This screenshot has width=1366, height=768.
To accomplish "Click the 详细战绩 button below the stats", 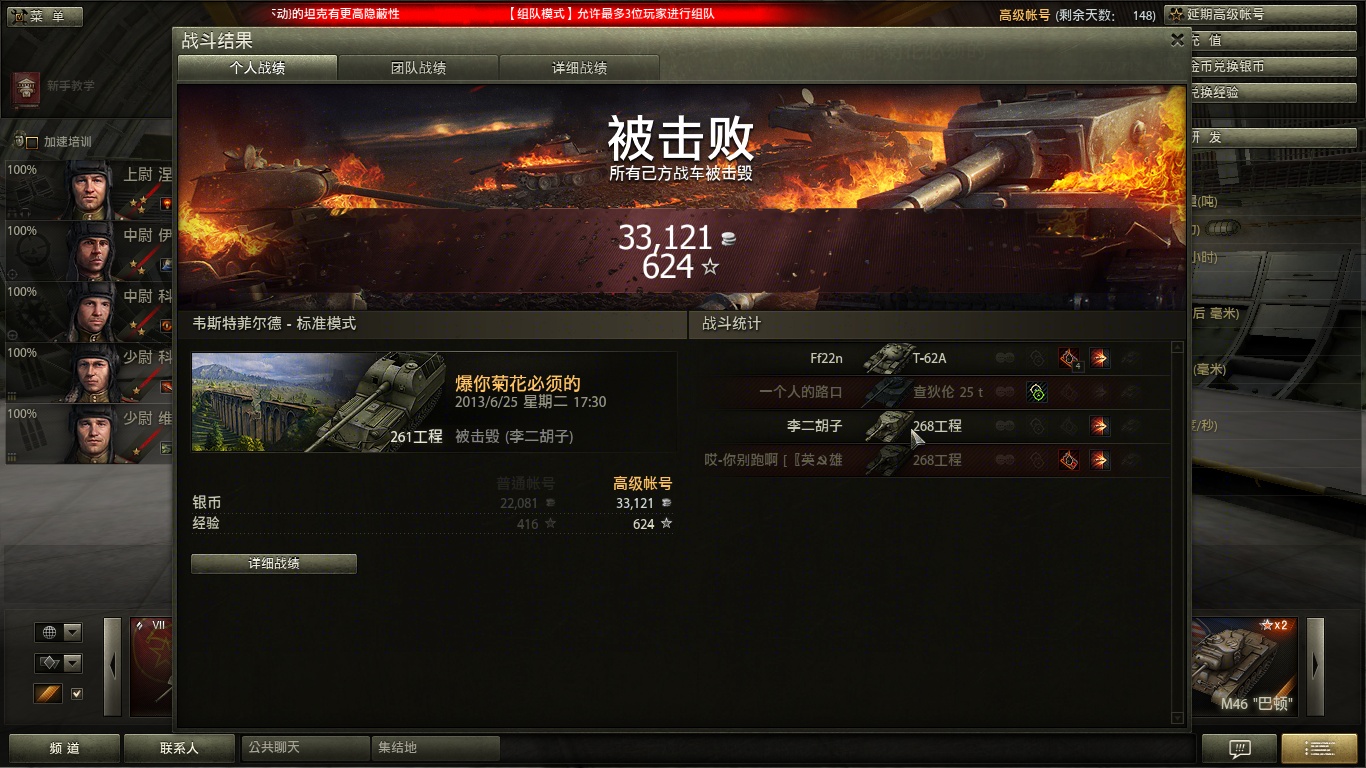I will pyautogui.click(x=274, y=563).
